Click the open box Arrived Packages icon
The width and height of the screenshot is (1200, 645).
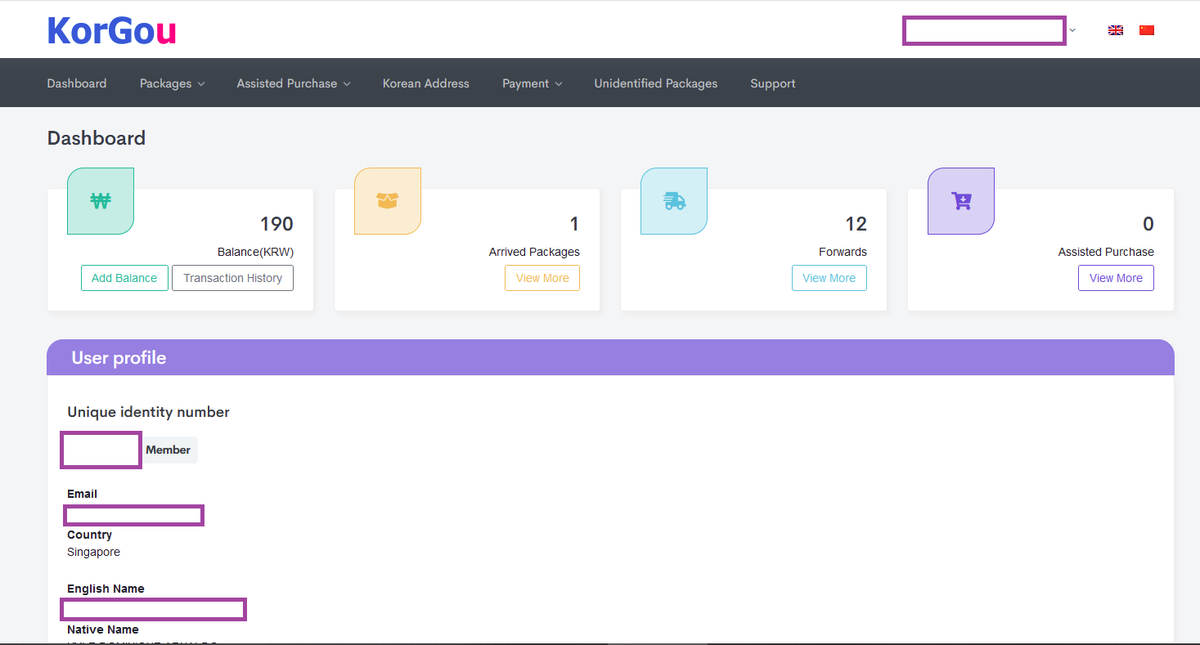coord(387,201)
